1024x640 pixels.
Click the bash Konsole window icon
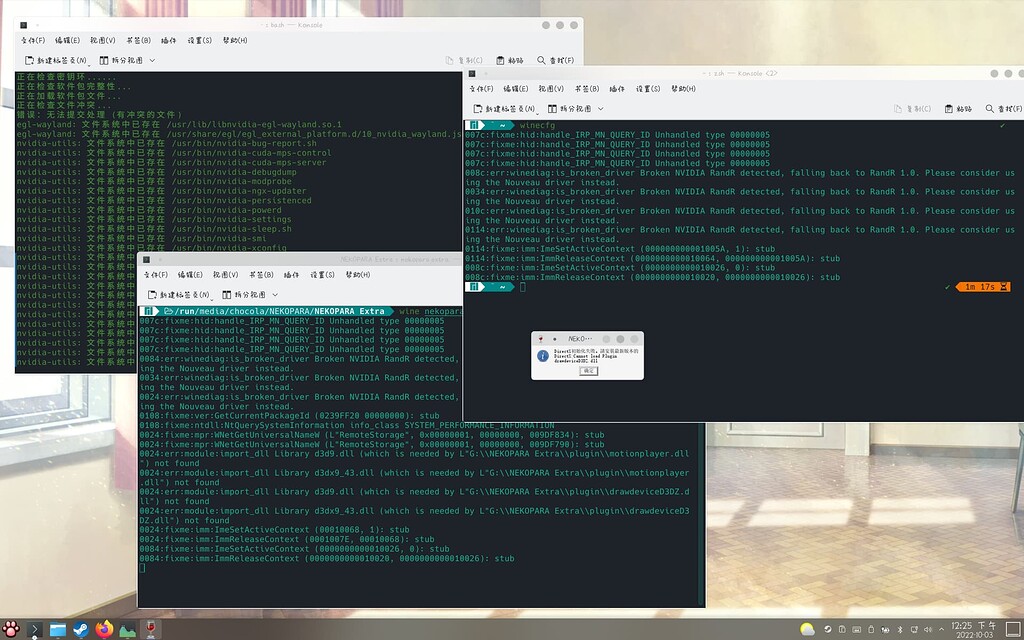tap(24, 25)
